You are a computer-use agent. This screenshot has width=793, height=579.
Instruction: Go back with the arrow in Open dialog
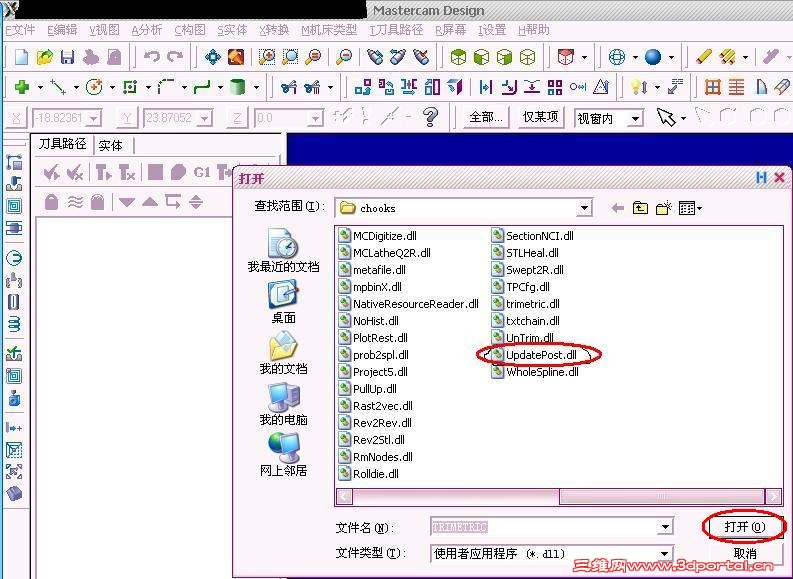[618, 208]
